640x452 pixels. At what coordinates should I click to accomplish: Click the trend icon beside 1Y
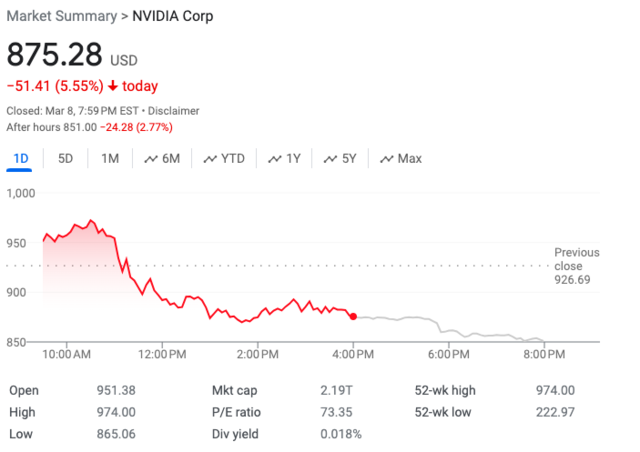(275, 159)
